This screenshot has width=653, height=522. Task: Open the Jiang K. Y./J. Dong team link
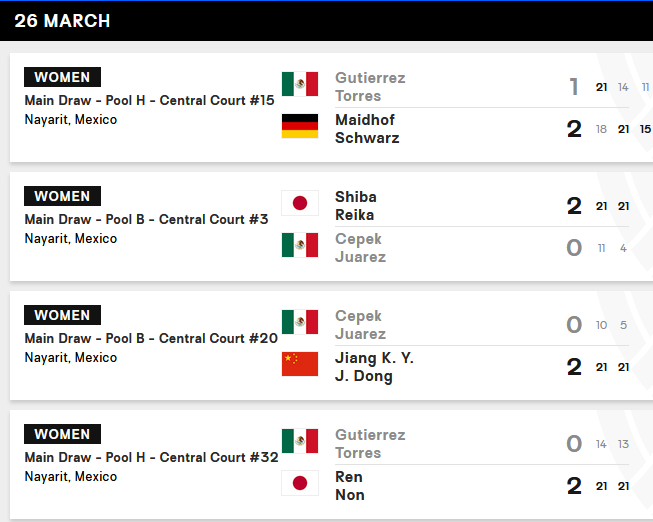[x=373, y=367]
